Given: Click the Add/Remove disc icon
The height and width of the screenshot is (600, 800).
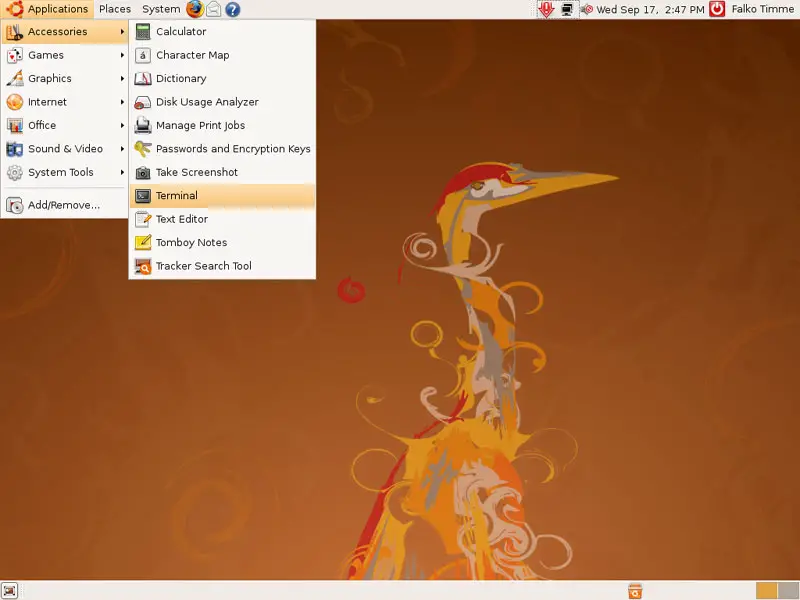Looking at the screenshot, I should (14, 205).
